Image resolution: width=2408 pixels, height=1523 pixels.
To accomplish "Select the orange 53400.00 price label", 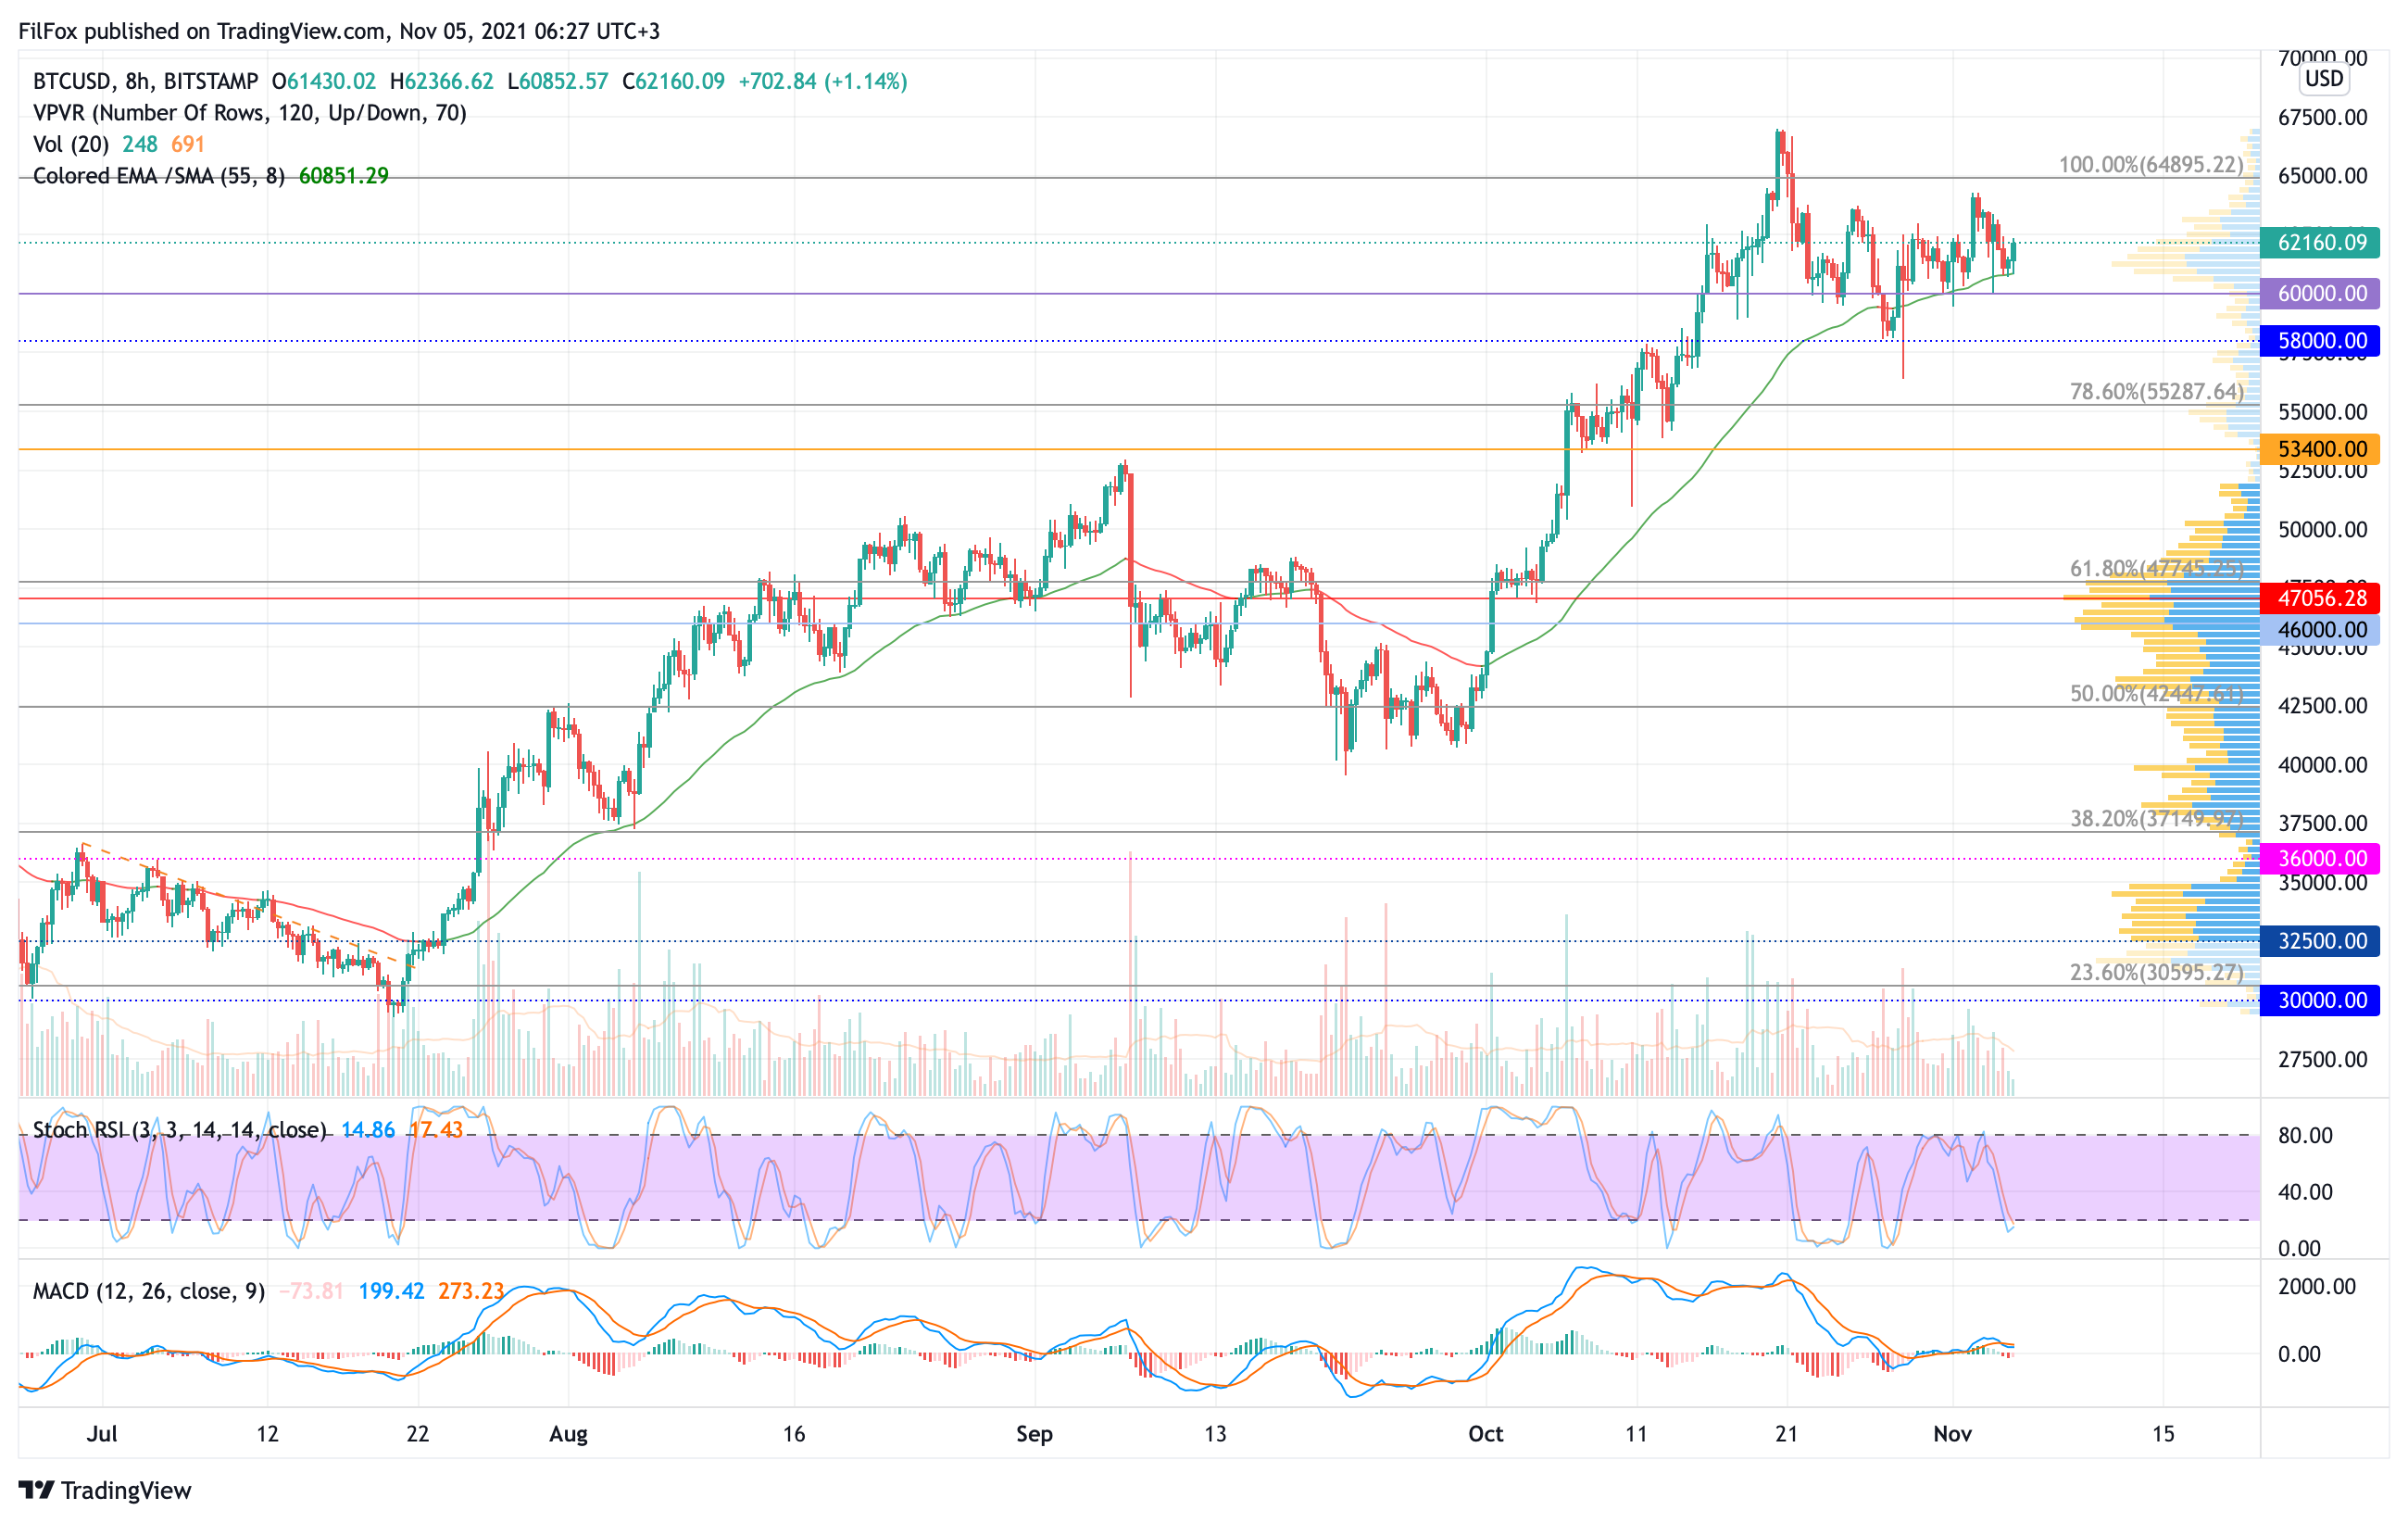I will [2320, 449].
